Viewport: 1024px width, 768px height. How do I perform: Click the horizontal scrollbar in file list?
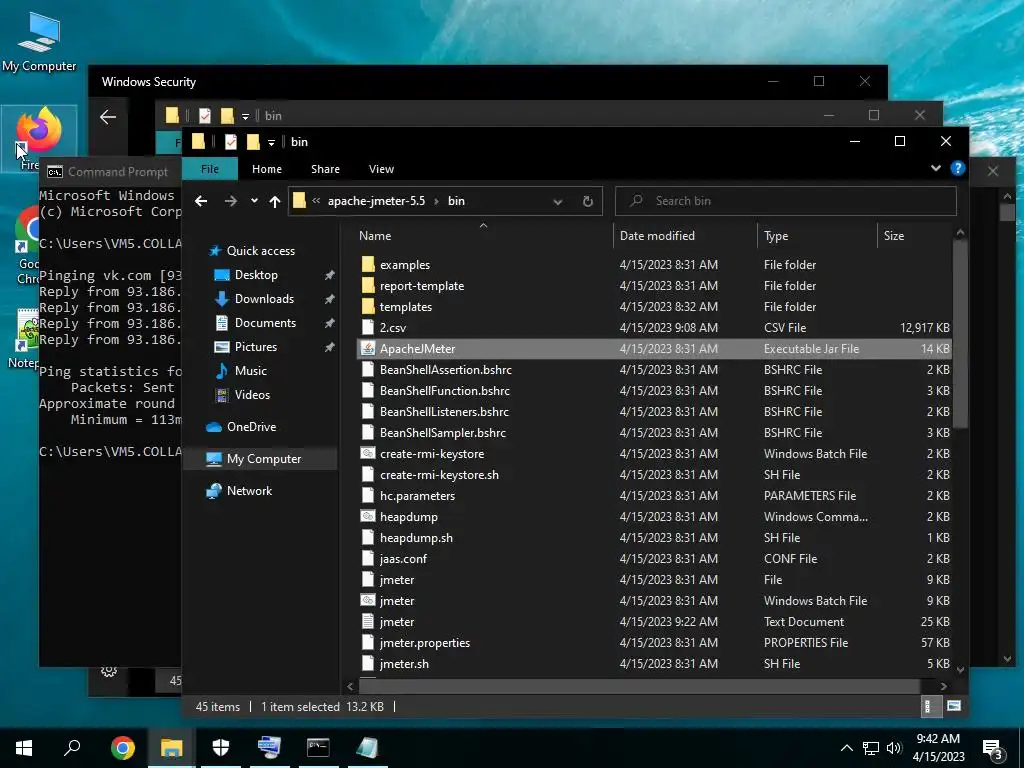coord(639,686)
